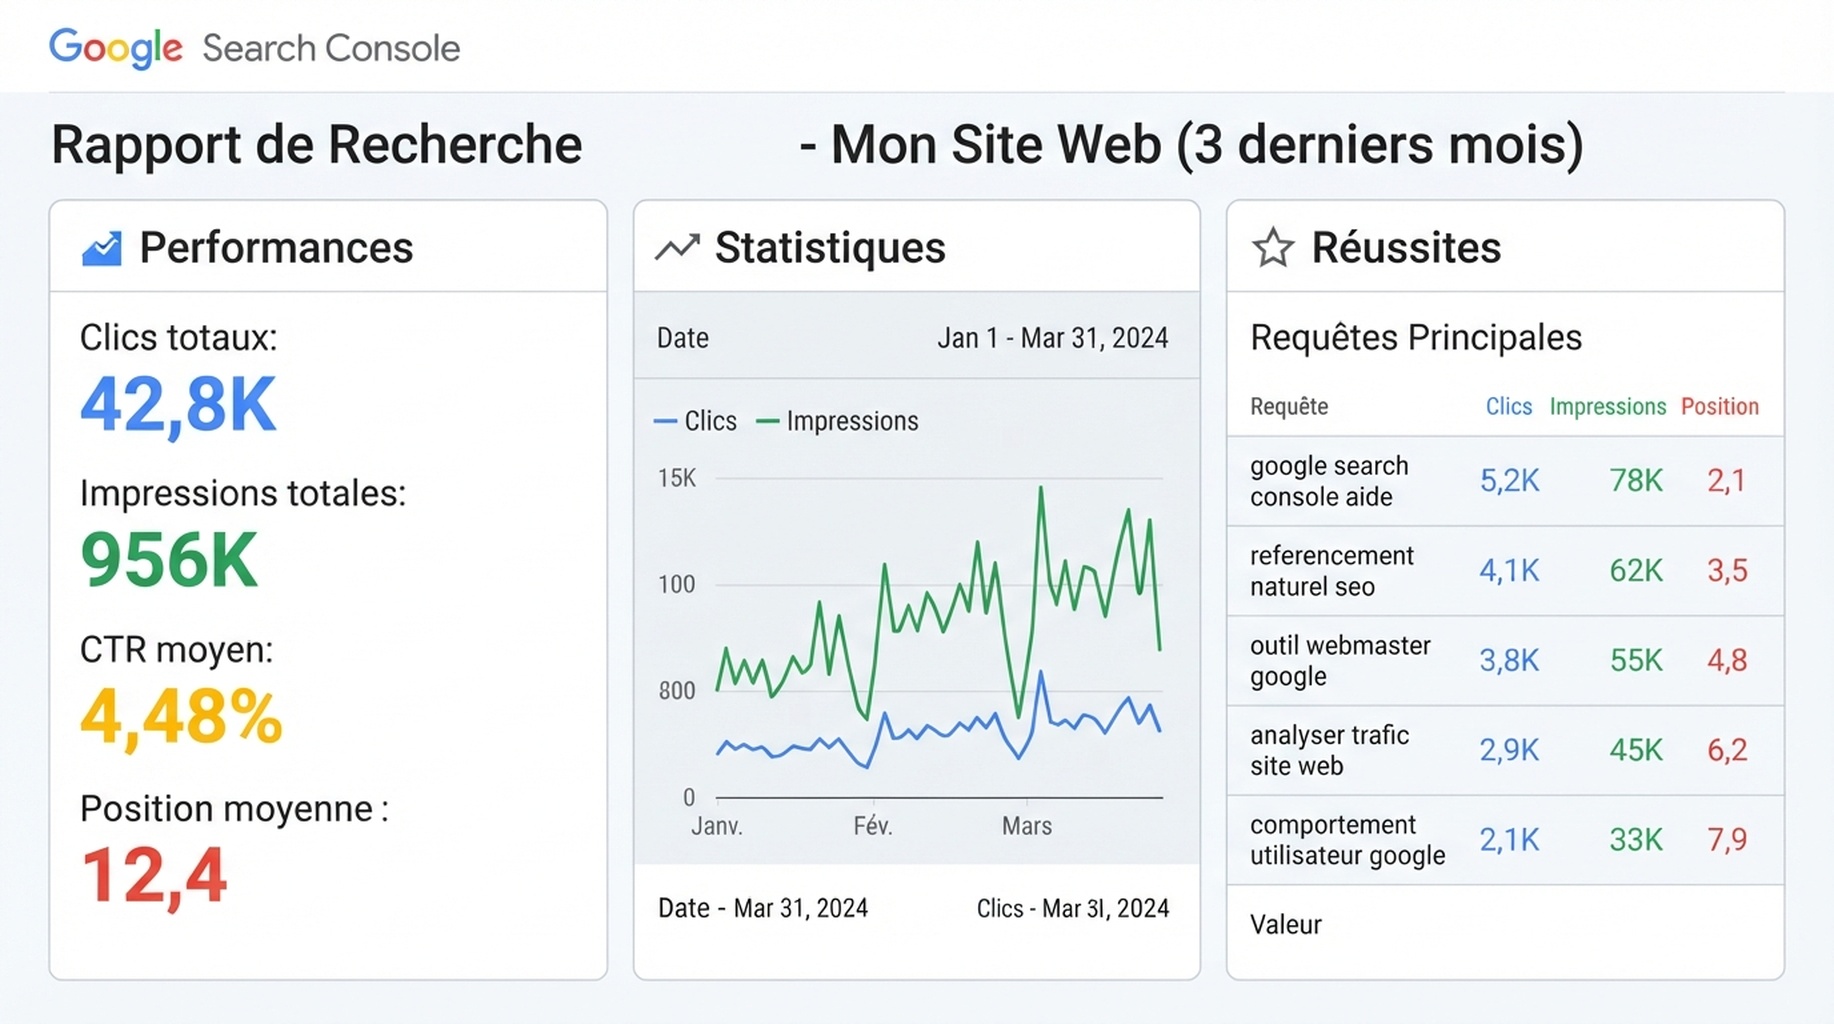The height and width of the screenshot is (1024, 1834).
Task: Click the Valeur label in Réussites
Action: coord(1286,925)
